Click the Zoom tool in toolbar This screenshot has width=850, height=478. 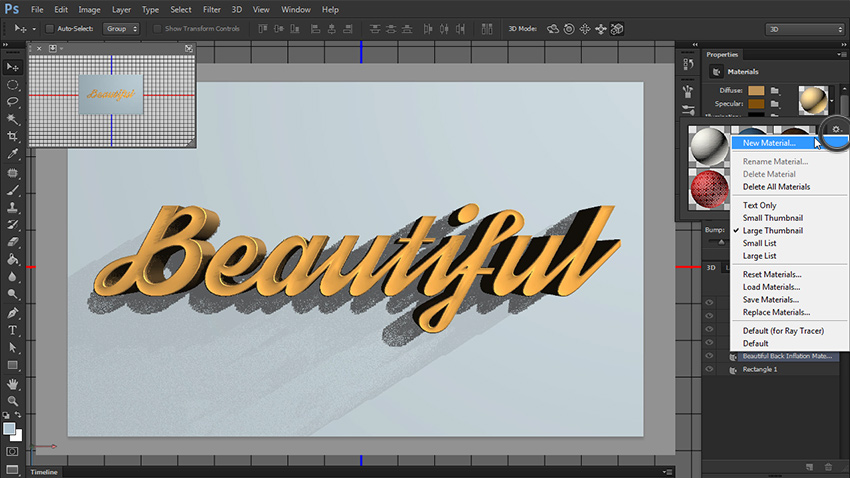click(13, 400)
